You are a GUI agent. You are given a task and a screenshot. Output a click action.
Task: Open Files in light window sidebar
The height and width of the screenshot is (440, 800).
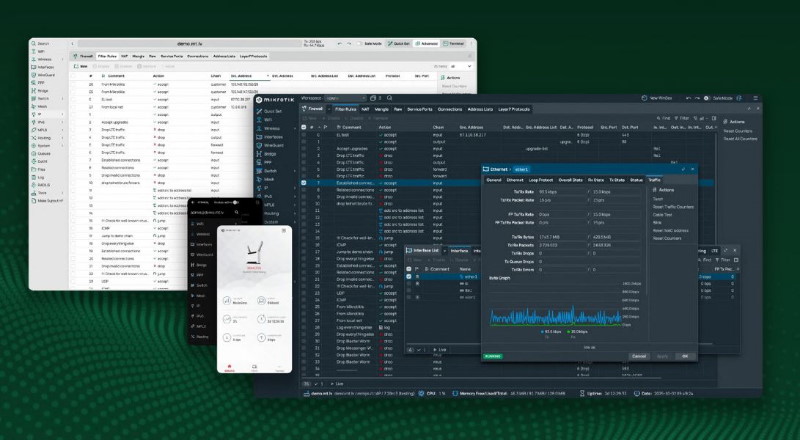39,169
